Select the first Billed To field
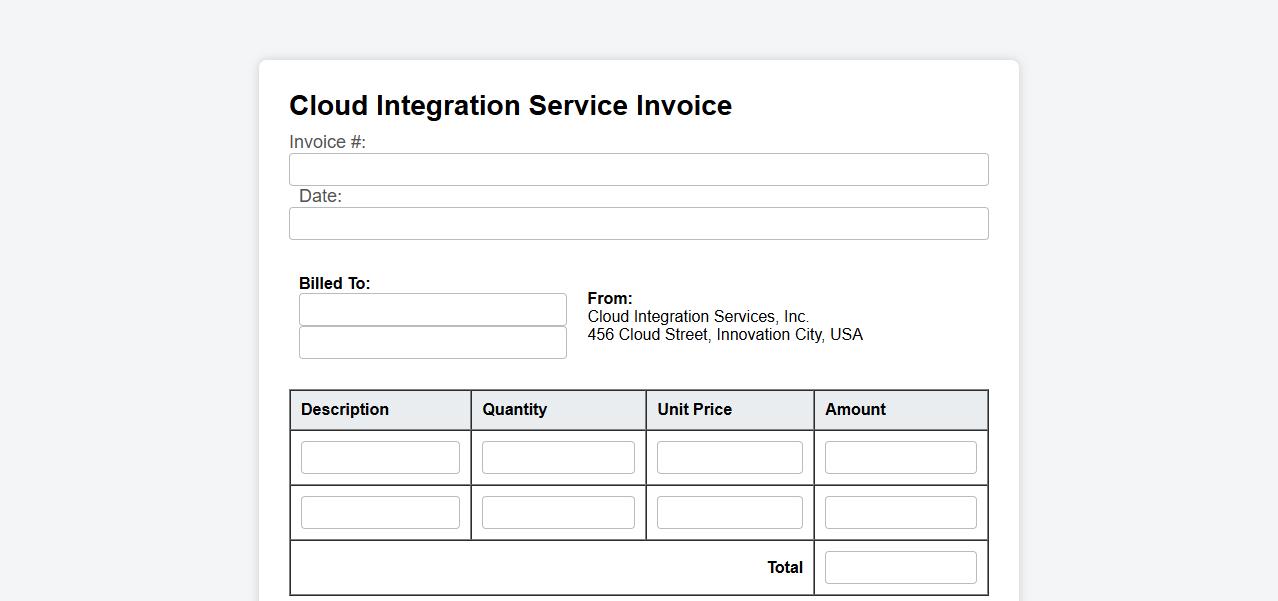The image size is (1278, 601). tap(432, 310)
